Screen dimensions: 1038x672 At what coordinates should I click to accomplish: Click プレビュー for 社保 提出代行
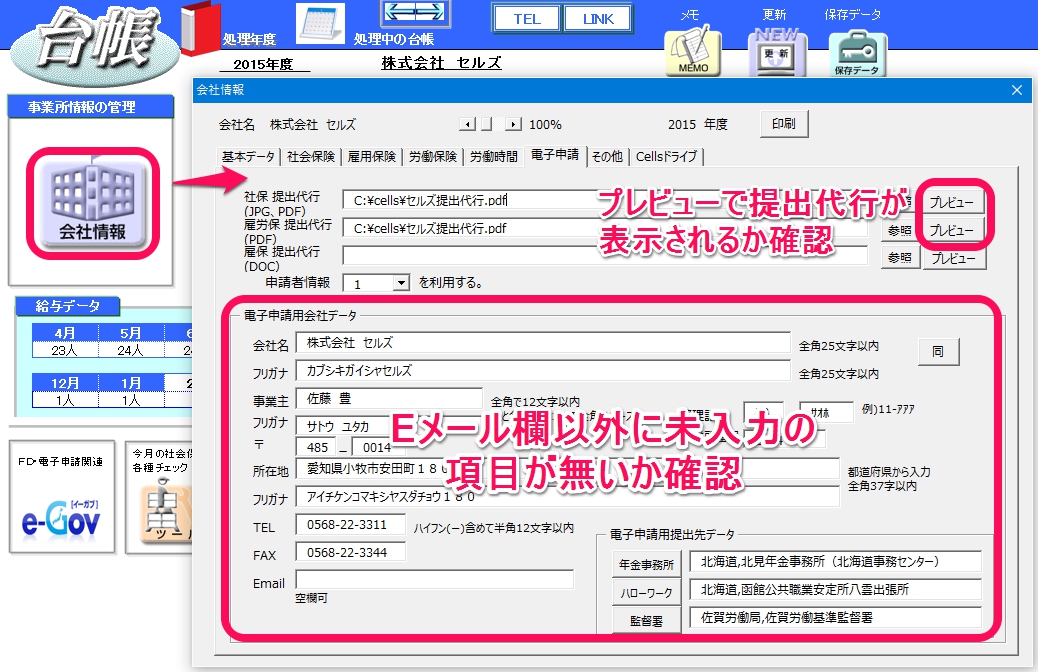[951, 202]
